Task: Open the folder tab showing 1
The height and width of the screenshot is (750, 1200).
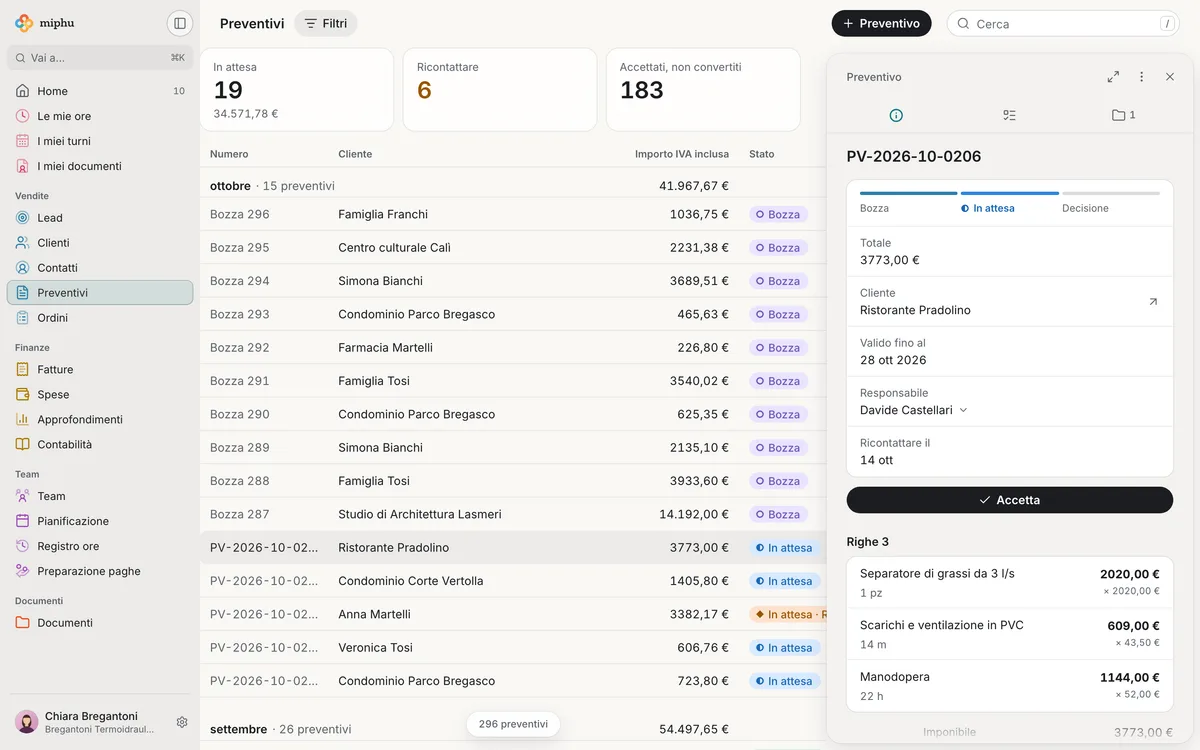Action: coord(1123,115)
